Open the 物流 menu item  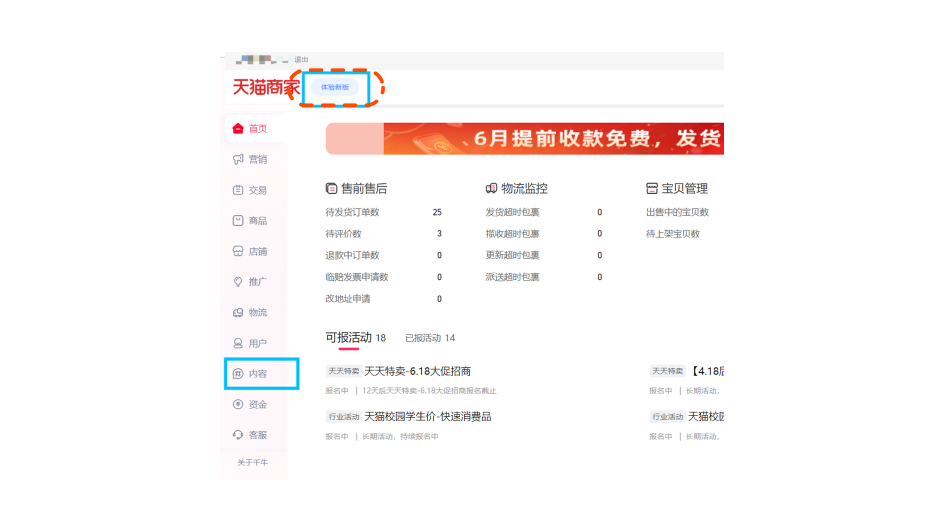tap(256, 313)
